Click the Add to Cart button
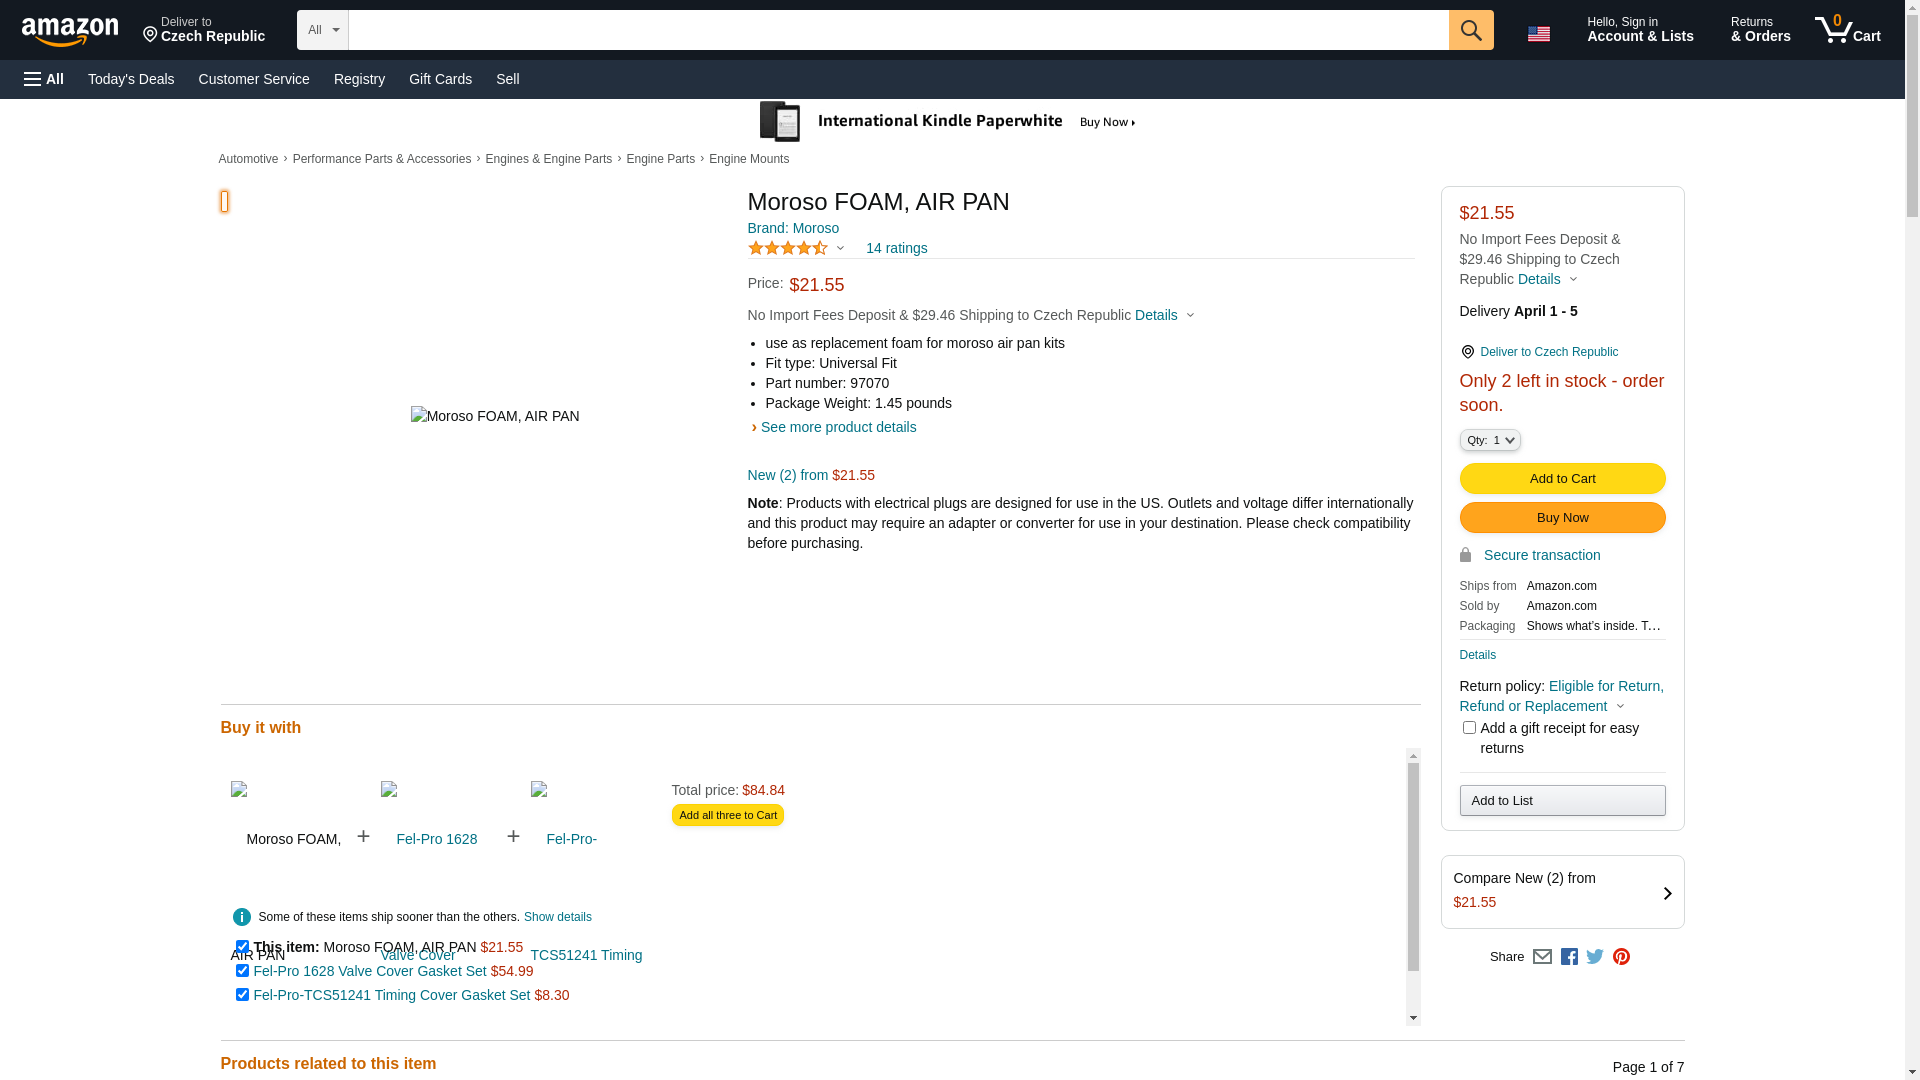Screen dimensions: 1920x1080 click(1562, 479)
